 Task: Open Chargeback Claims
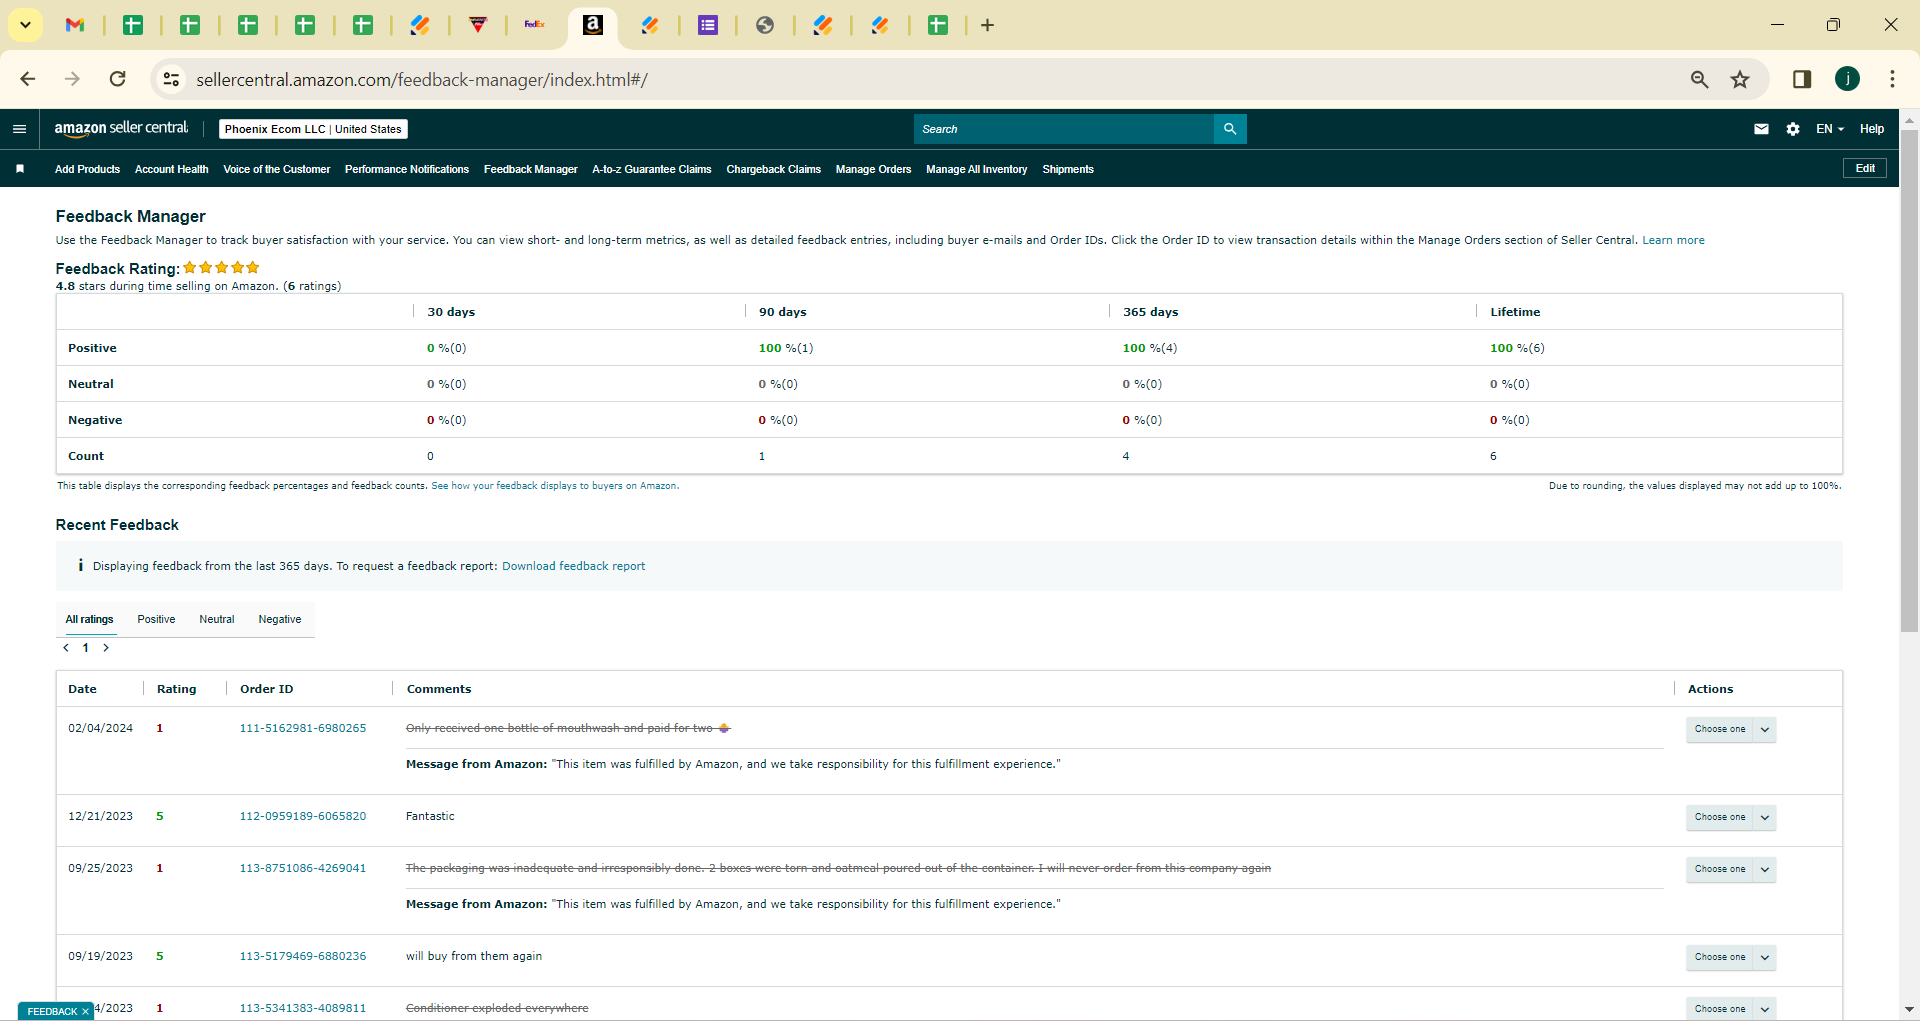774,169
